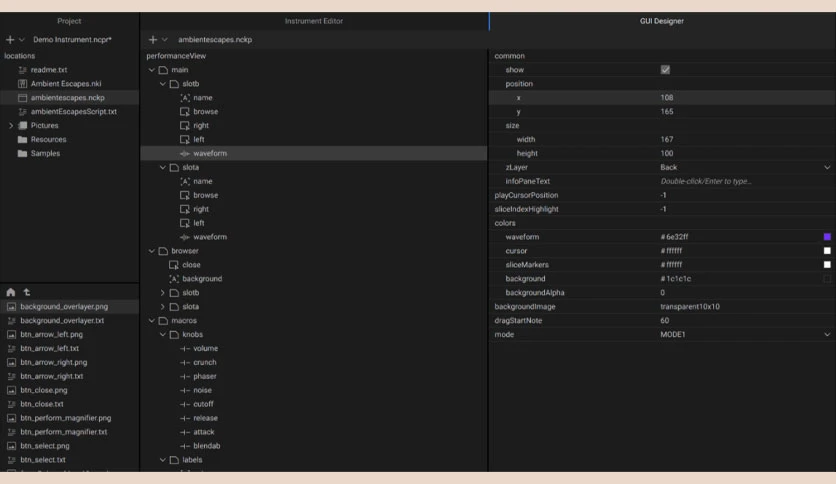Screen dimensions: 836x484
Task: Click the home icon in file browser
Action: (11, 292)
